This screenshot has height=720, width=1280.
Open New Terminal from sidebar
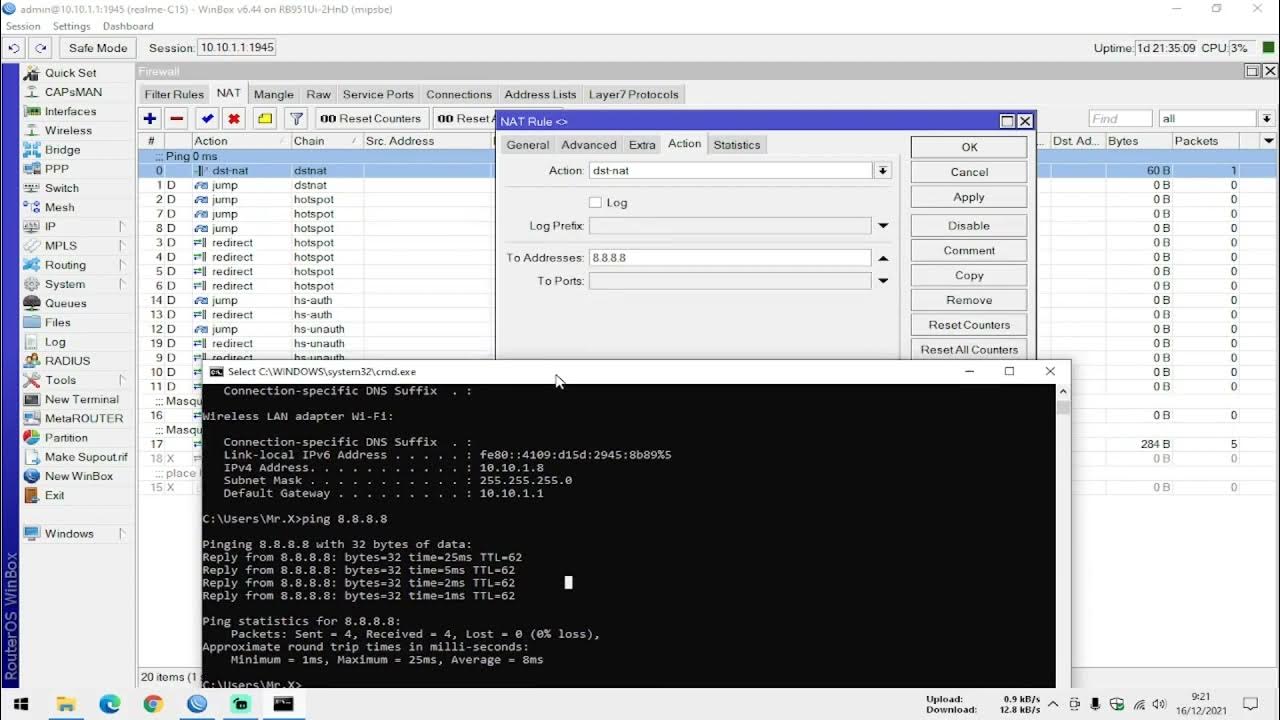(81, 399)
